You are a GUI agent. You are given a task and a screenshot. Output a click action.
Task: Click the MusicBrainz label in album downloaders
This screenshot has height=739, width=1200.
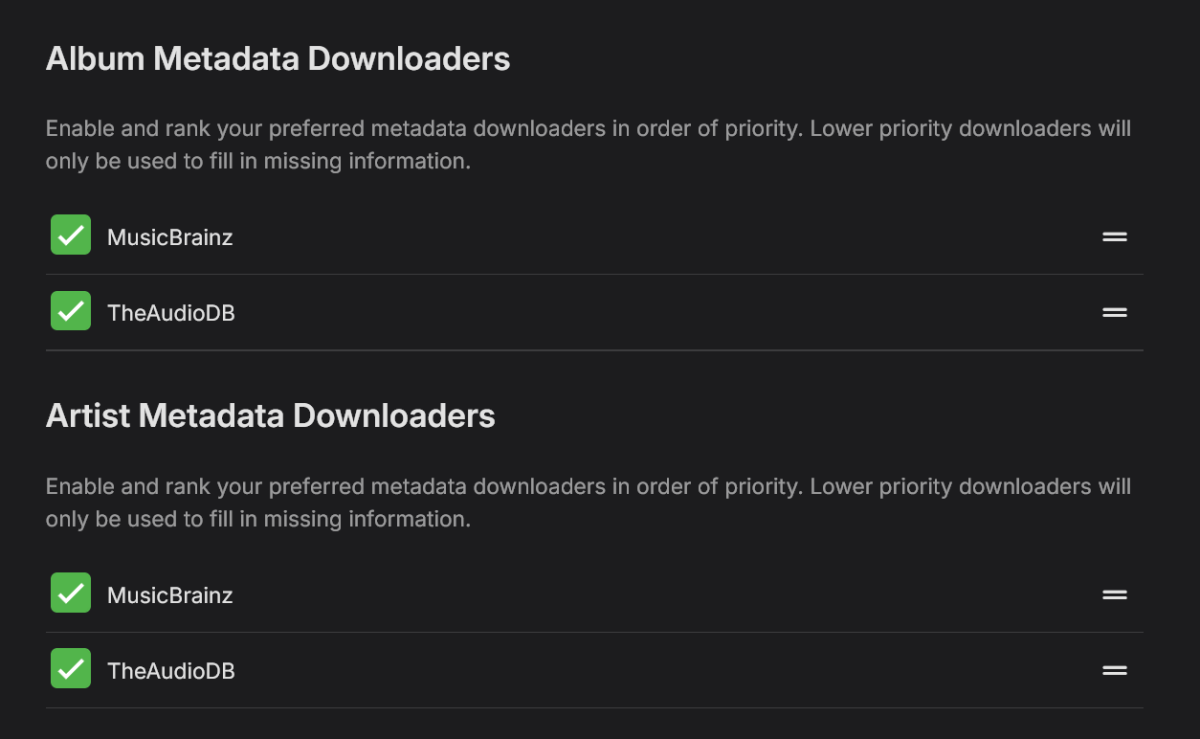(x=170, y=238)
